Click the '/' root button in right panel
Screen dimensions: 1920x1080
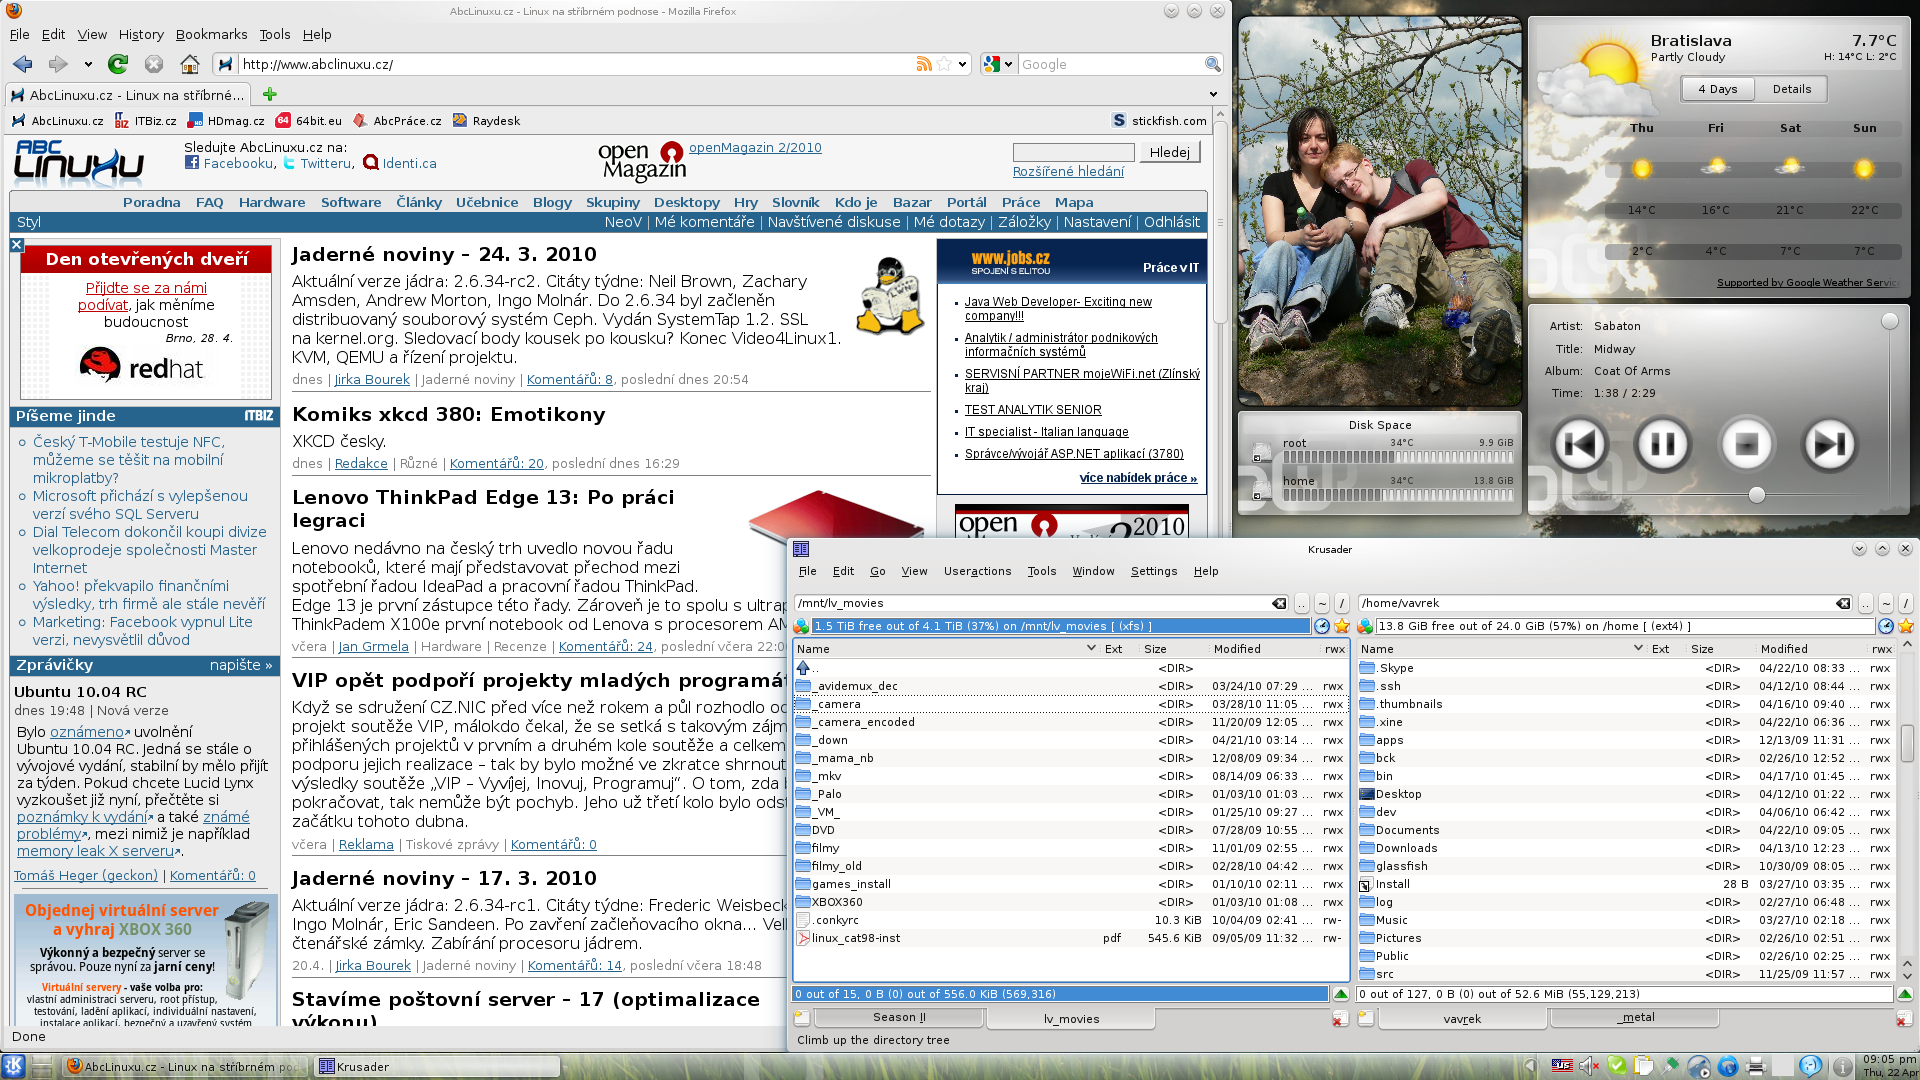[1907, 603]
